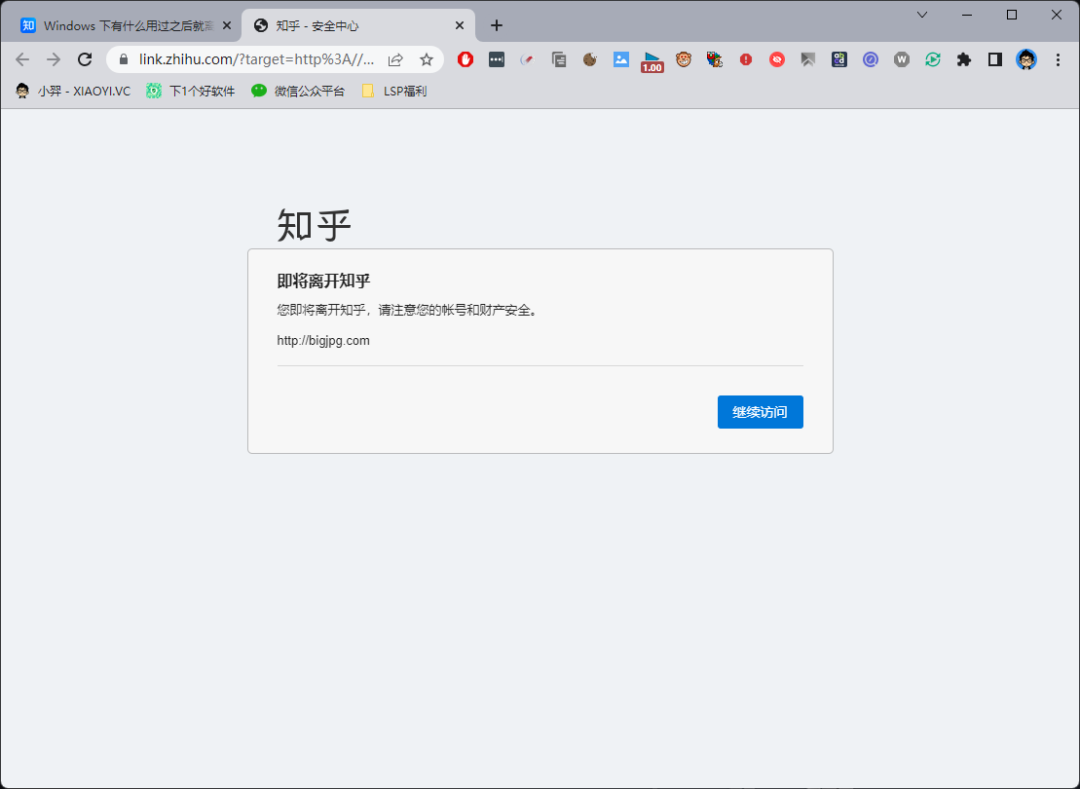Open a new tab with plus button

pyautogui.click(x=497, y=25)
